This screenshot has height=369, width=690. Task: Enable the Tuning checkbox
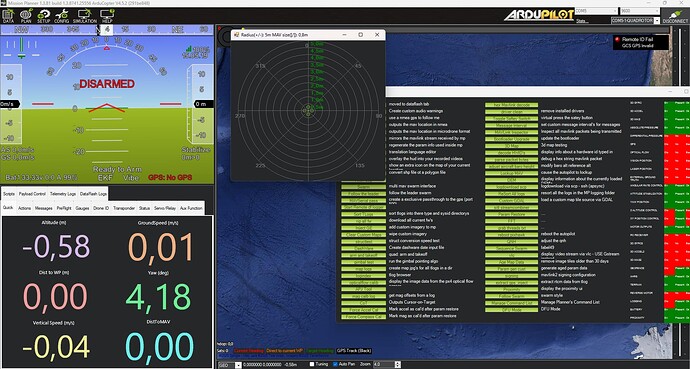(x=312, y=364)
